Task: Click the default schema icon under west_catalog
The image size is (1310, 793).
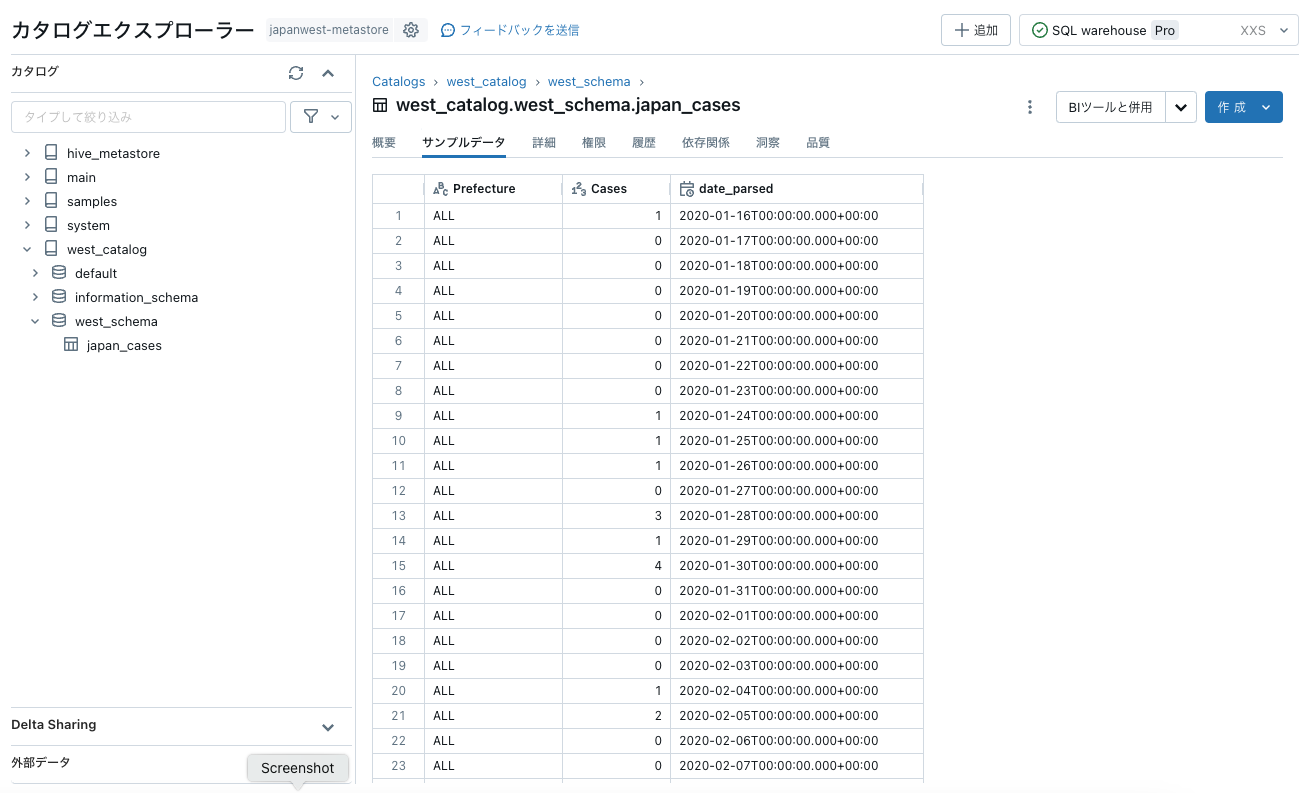Action: point(58,272)
